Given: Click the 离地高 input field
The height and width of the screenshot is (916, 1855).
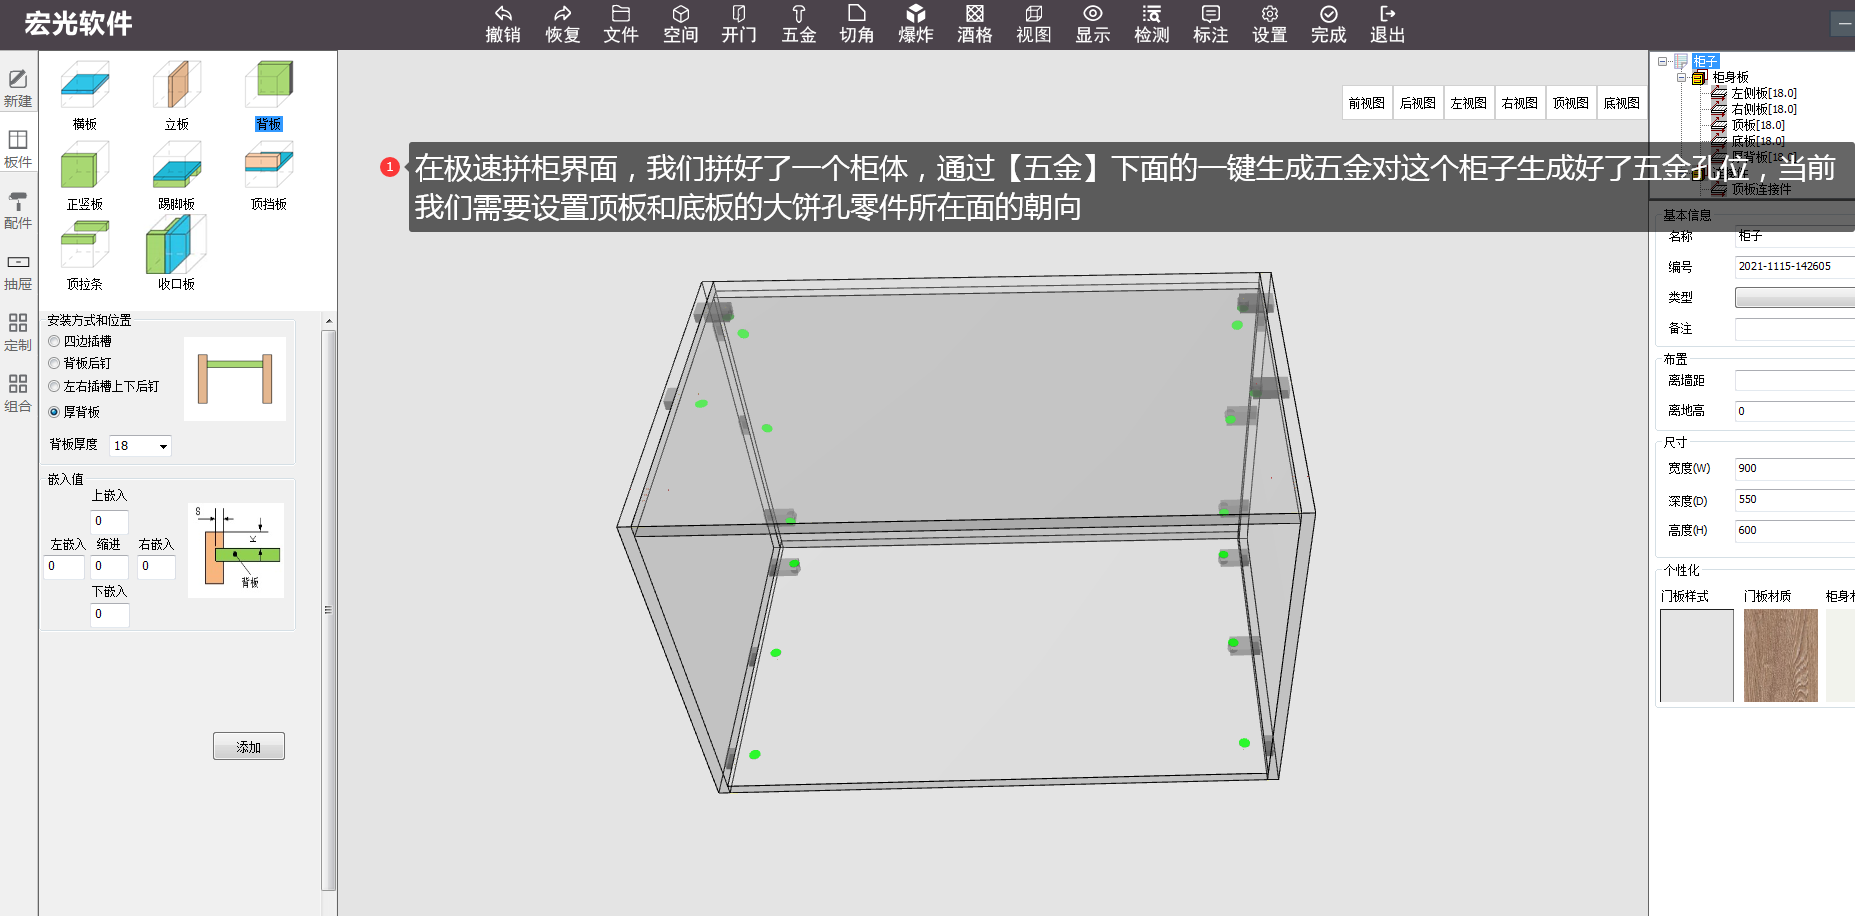Looking at the screenshot, I should pyautogui.click(x=1795, y=411).
